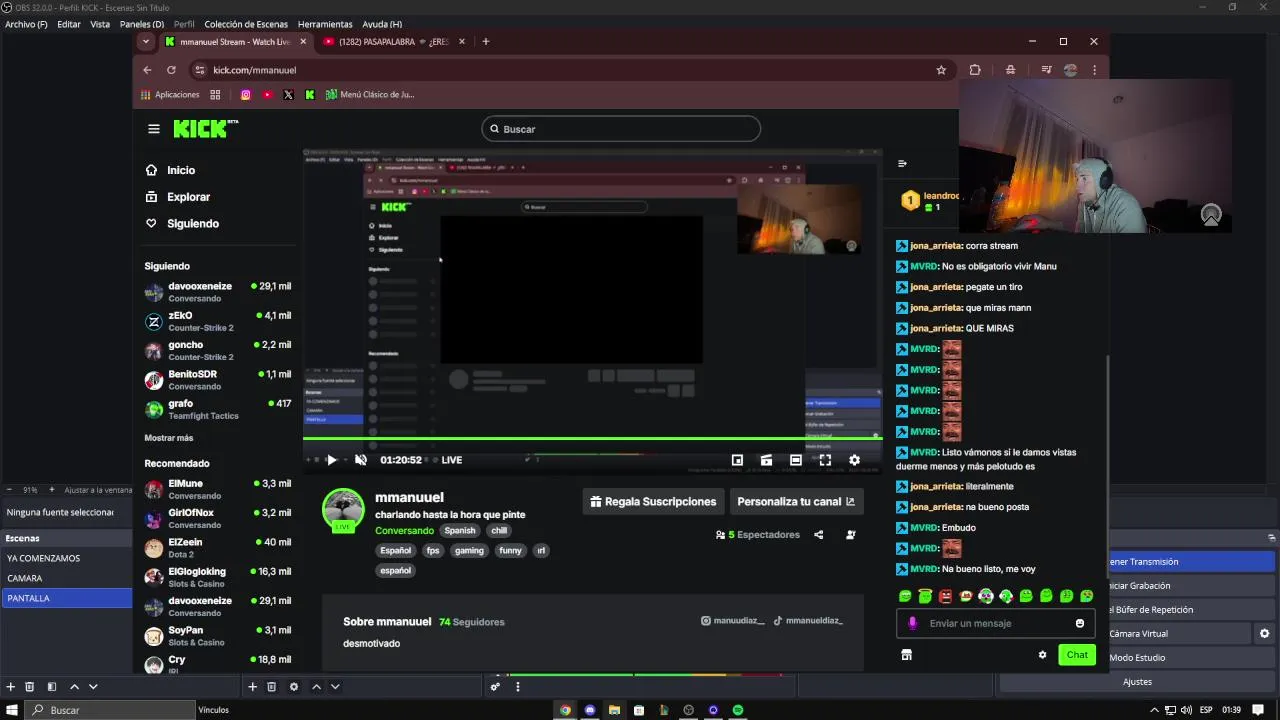The image size is (1280, 720).
Task: Open ElMune recommended channel
Action: [218, 489]
